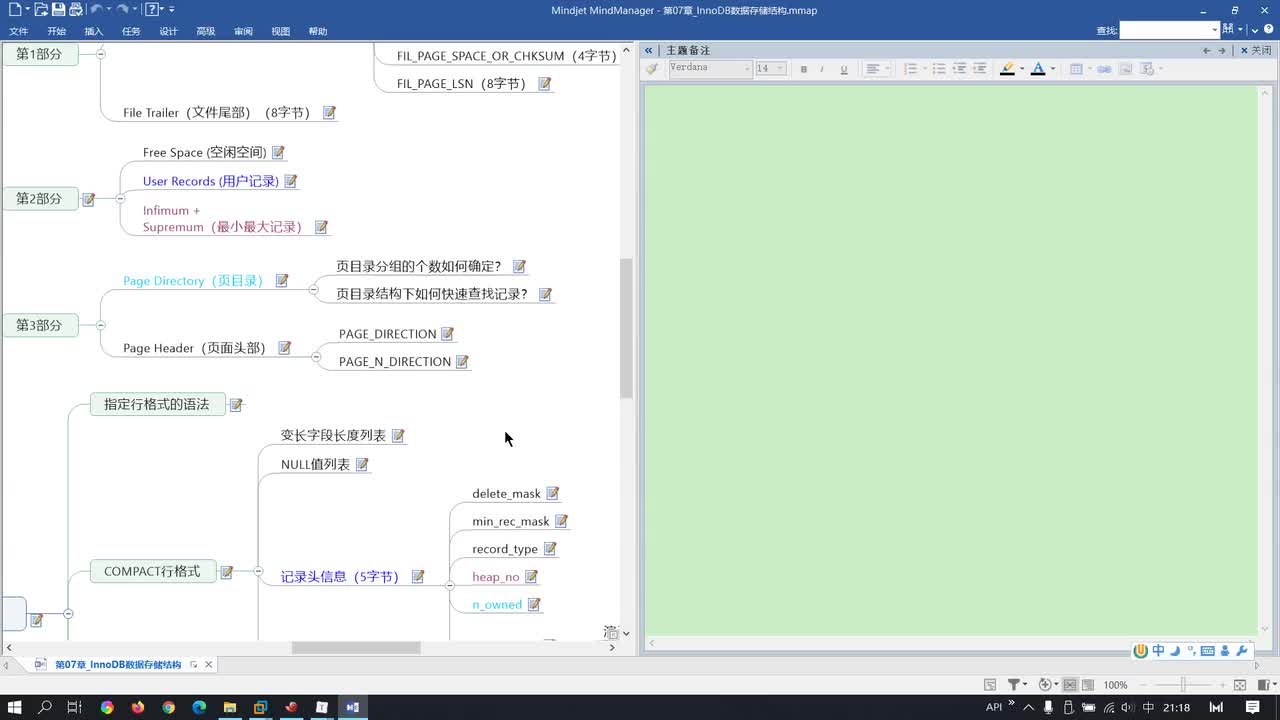Open the 设计 ribbon tab
This screenshot has width=1280, height=720.
(x=168, y=32)
